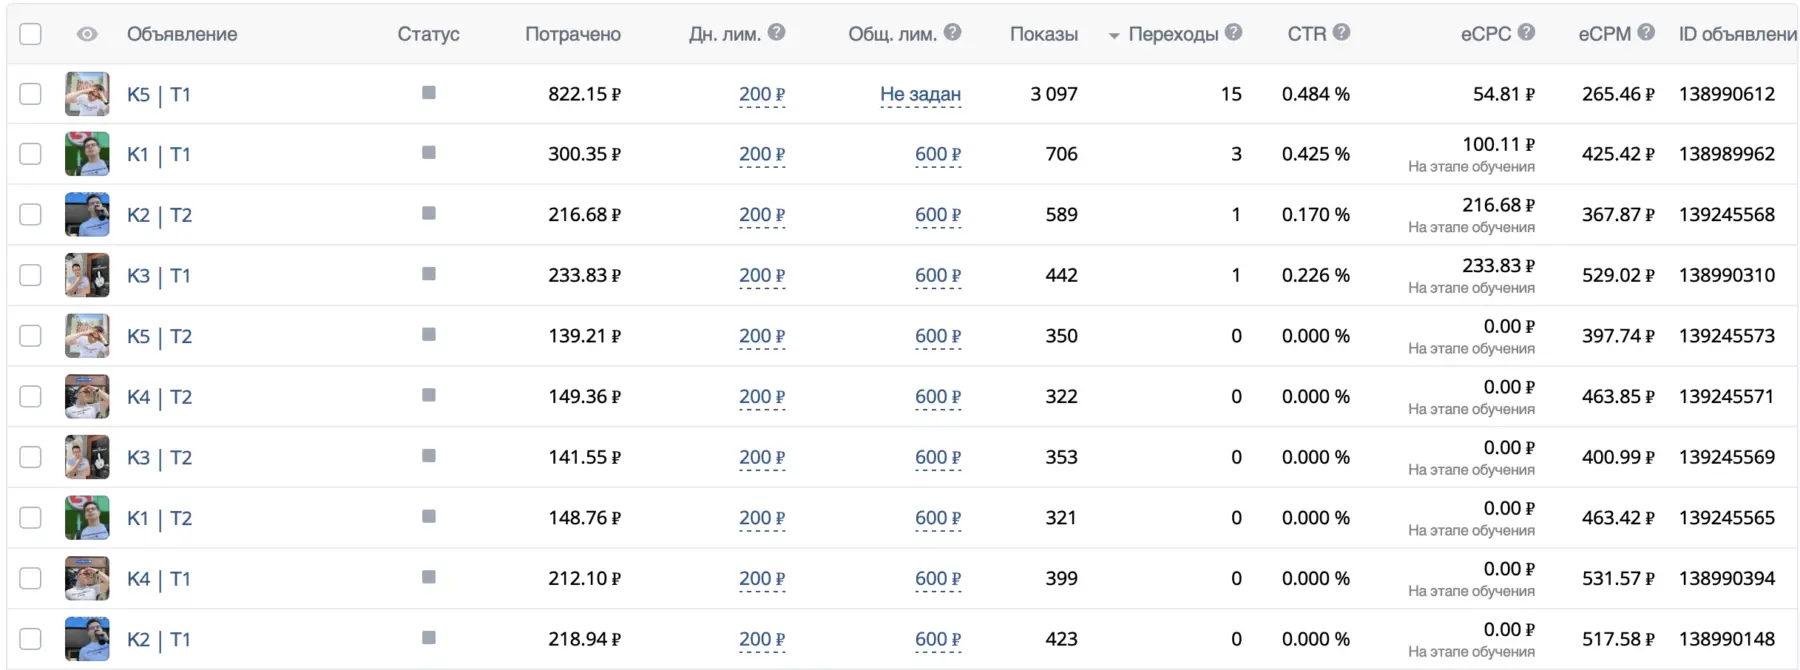The width and height of the screenshot is (1800, 670).
Task: Tick the checkbox for K3 | T1 row
Action: click(x=31, y=275)
